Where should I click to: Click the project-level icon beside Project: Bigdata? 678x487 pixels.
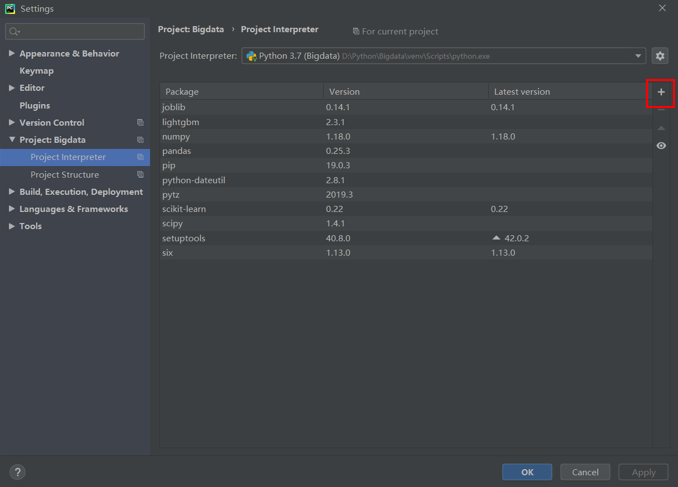[140, 140]
